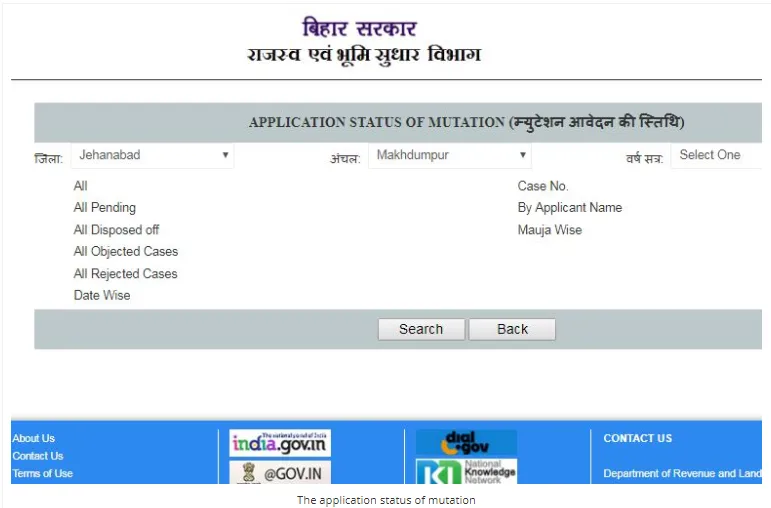
Task: Open the Terms of Use link
Action: [x=42, y=474]
